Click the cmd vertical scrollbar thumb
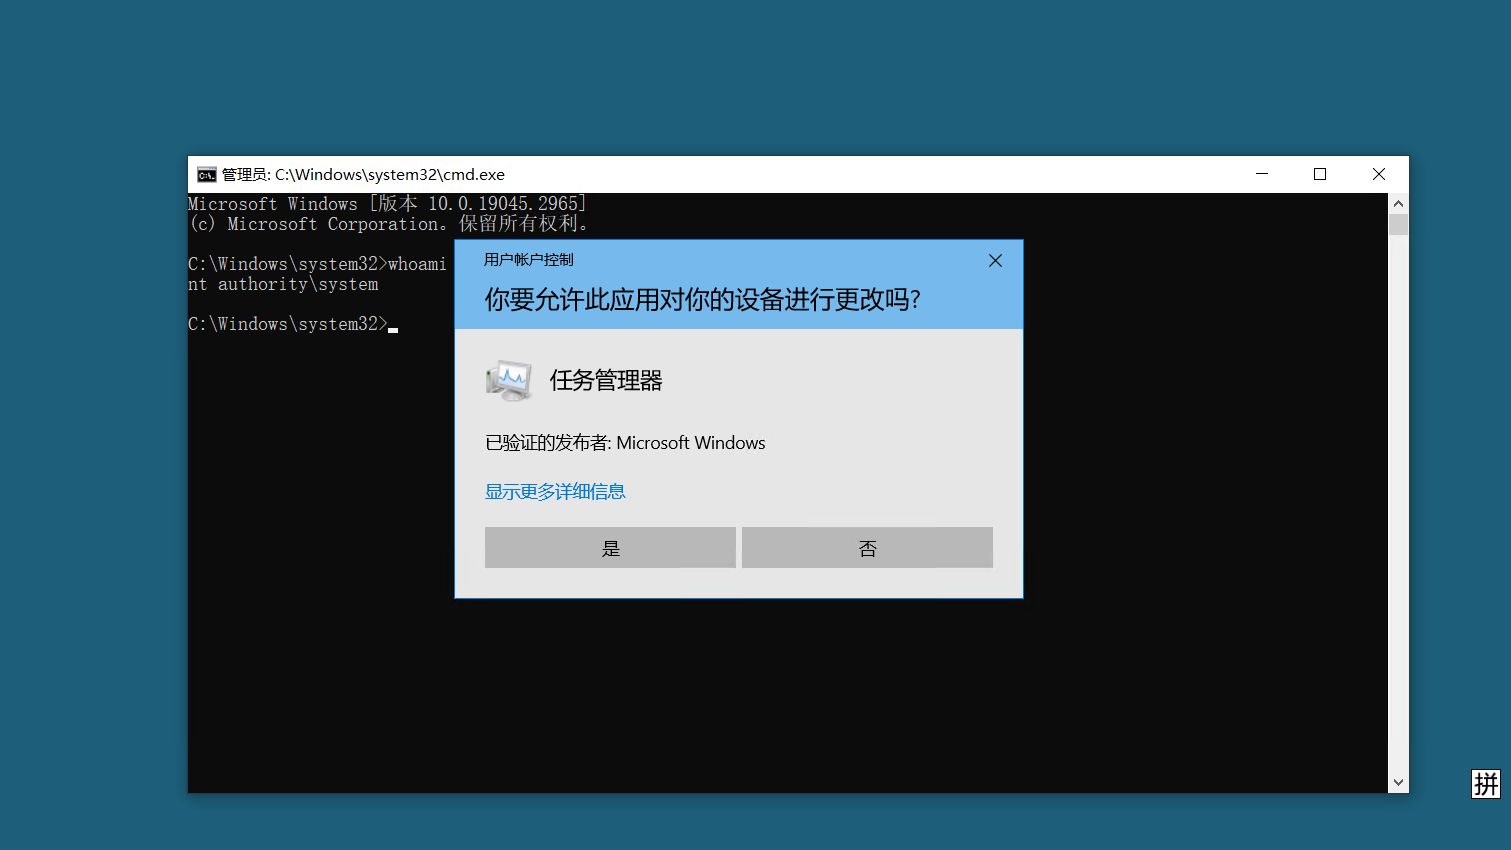This screenshot has height=850, width=1511. pos(1398,224)
